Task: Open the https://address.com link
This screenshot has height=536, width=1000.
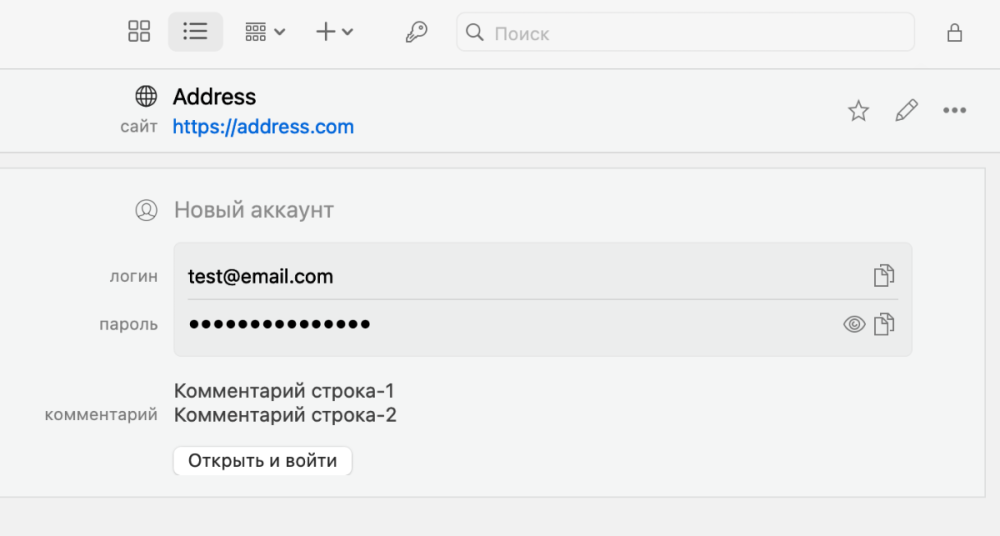Action: click(x=263, y=126)
